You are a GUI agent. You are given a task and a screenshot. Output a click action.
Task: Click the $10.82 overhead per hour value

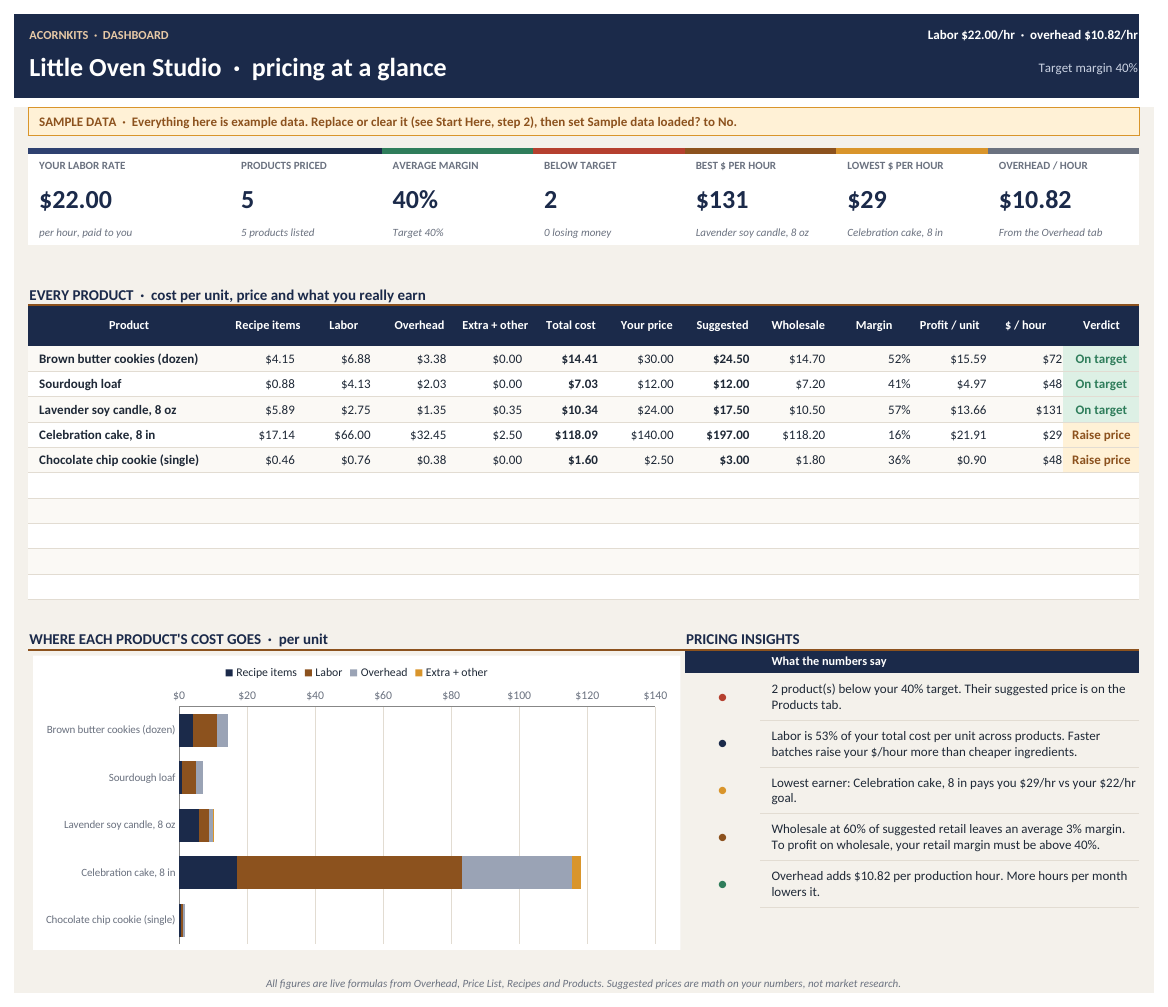point(1035,200)
